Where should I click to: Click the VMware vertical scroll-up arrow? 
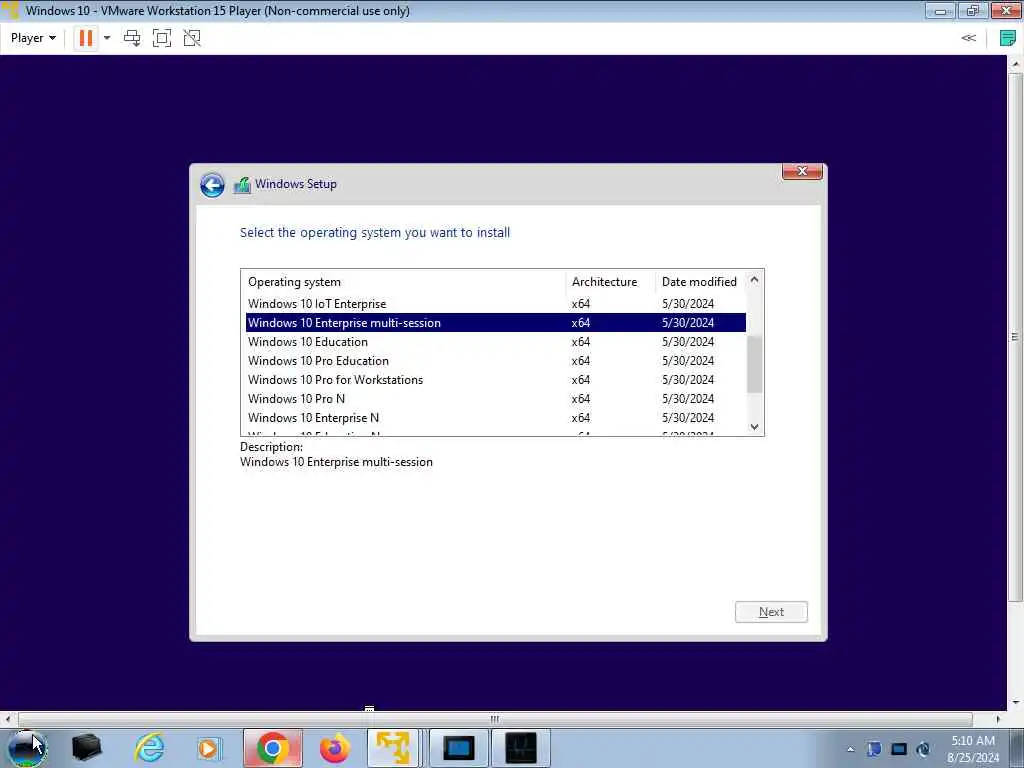1016,63
